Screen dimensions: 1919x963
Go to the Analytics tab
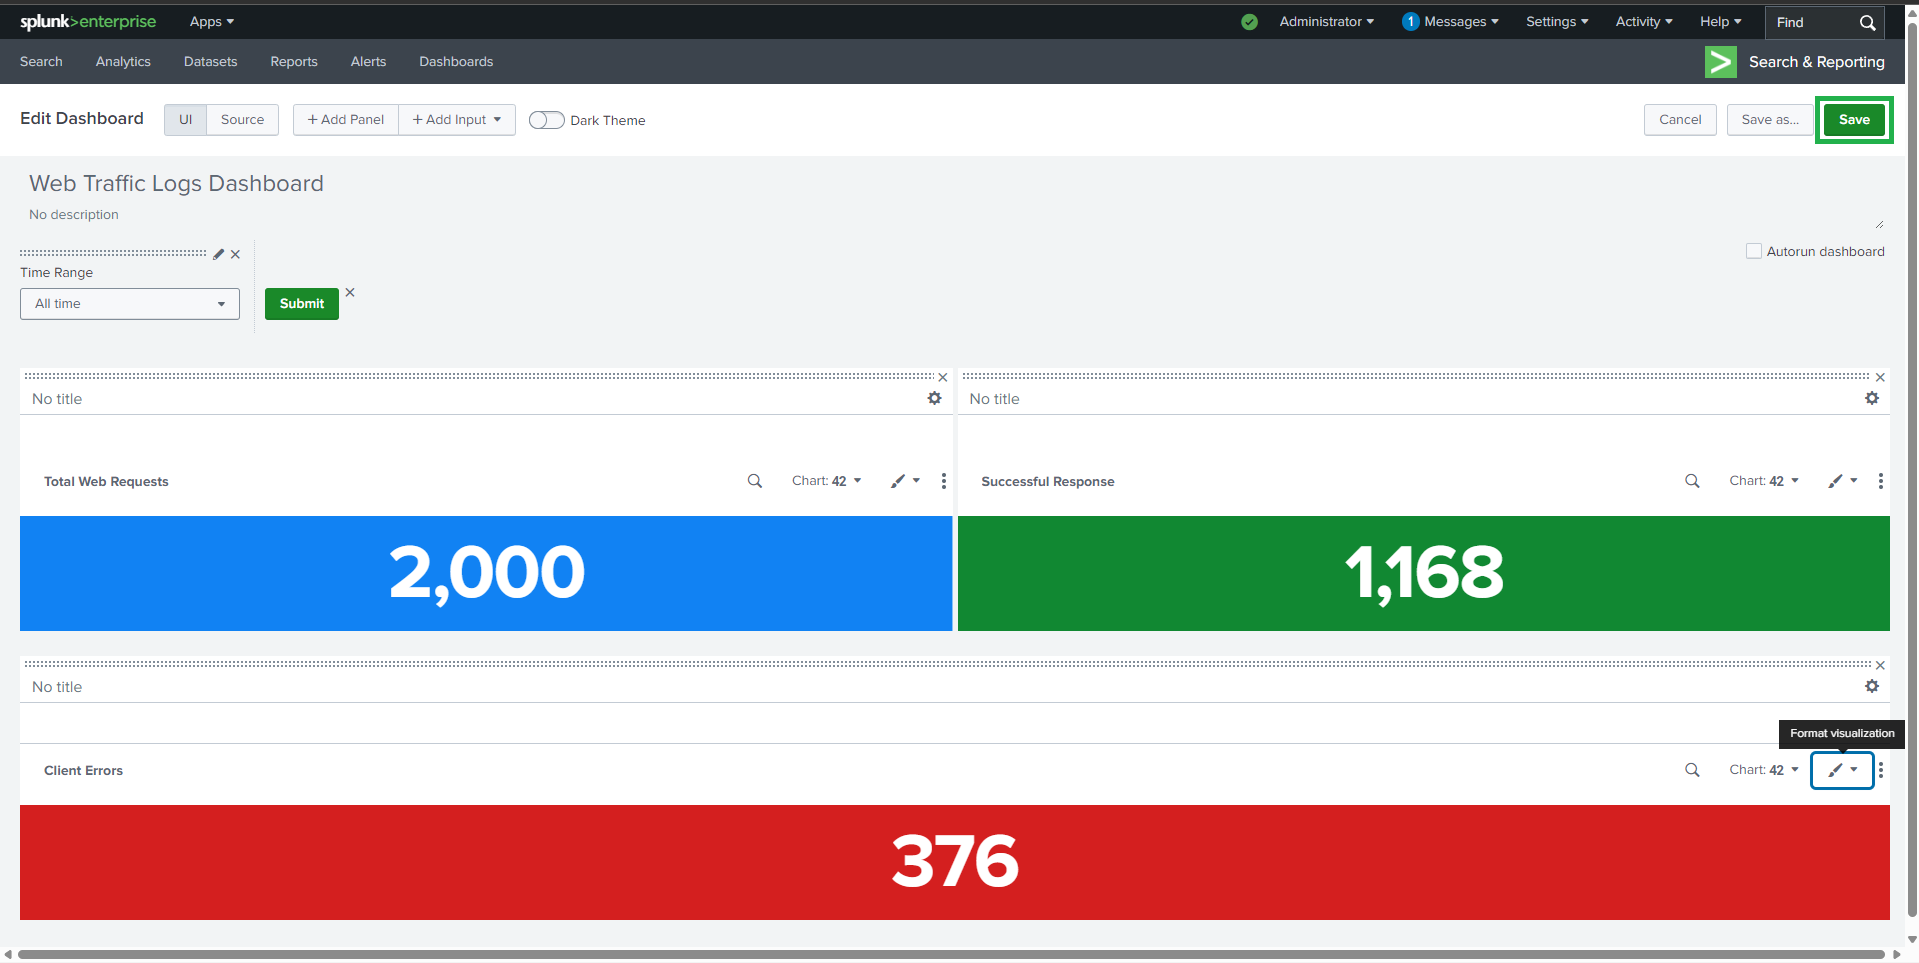pyautogui.click(x=123, y=62)
